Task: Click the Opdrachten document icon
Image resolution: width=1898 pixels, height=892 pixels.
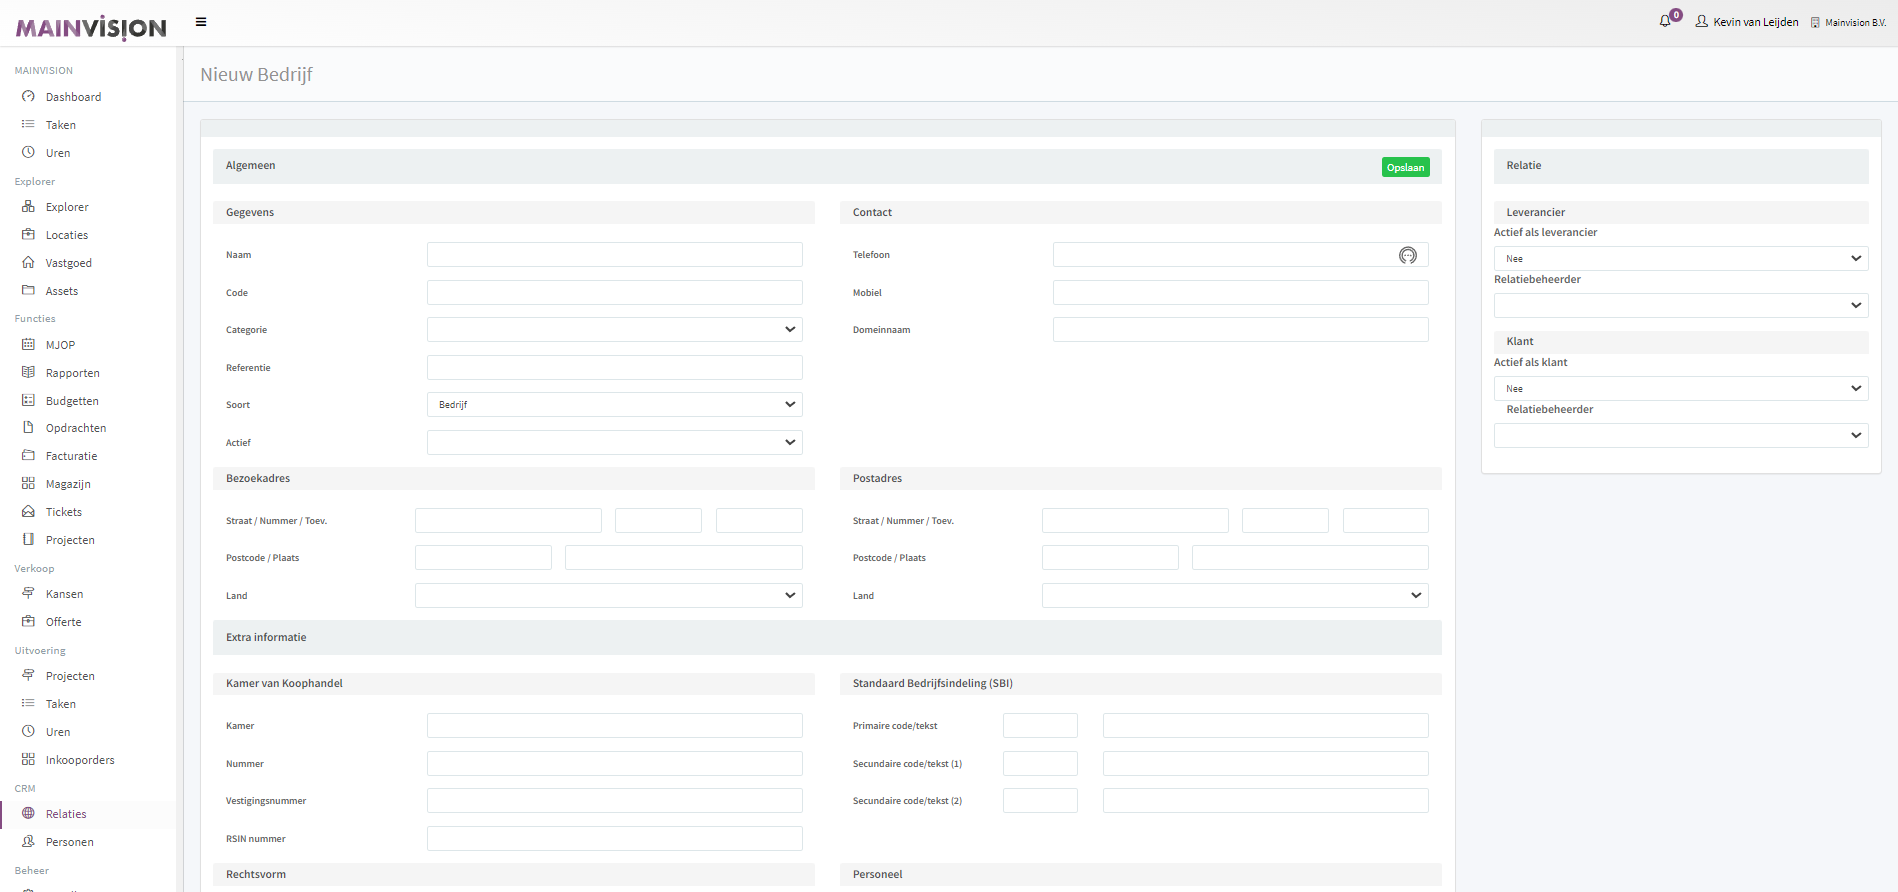Action: (28, 428)
